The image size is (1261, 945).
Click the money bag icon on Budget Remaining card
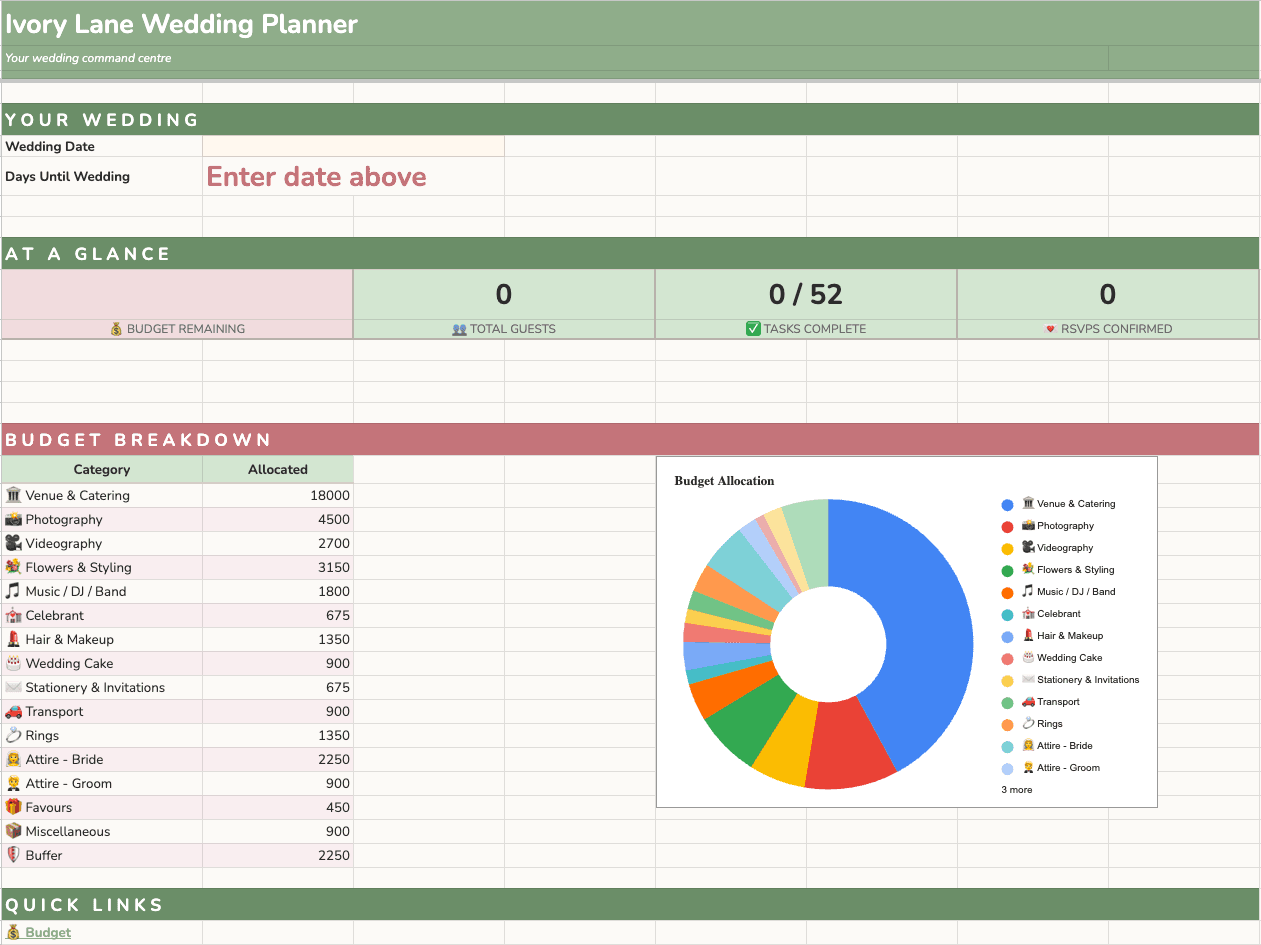(x=118, y=328)
